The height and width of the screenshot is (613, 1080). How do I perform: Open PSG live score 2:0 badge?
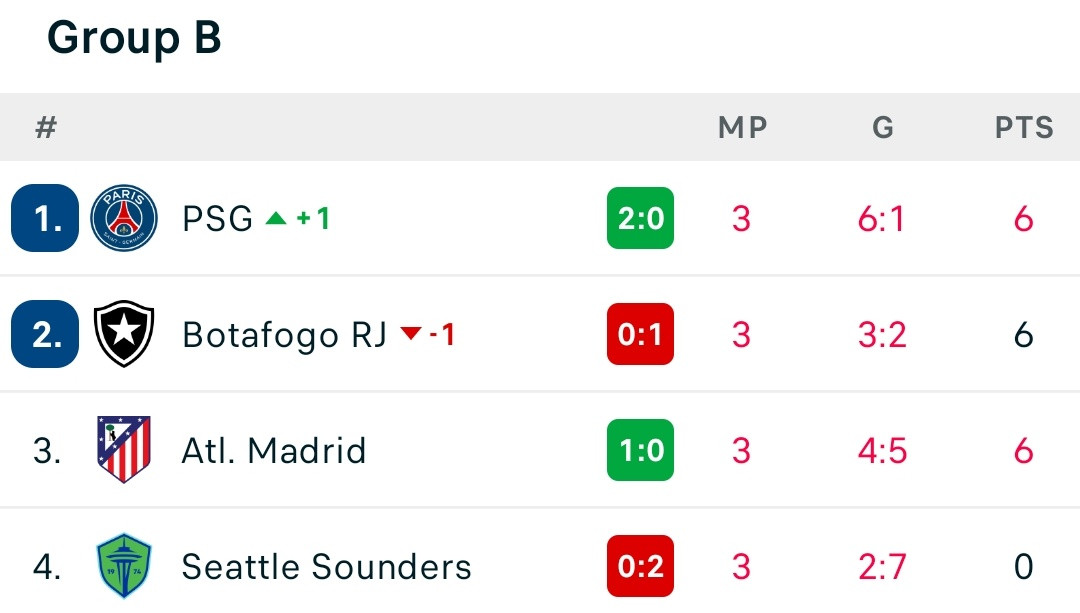[x=641, y=218]
